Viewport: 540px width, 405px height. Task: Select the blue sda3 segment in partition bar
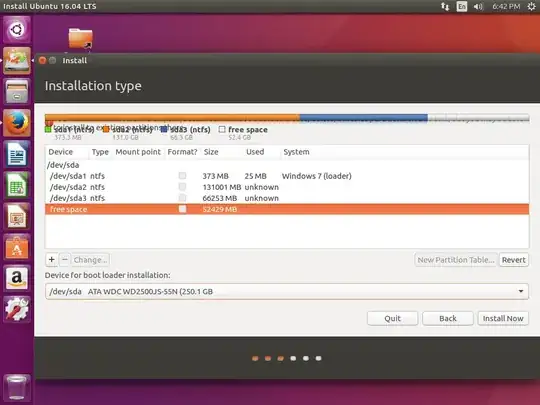pyautogui.click(x=364, y=118)
